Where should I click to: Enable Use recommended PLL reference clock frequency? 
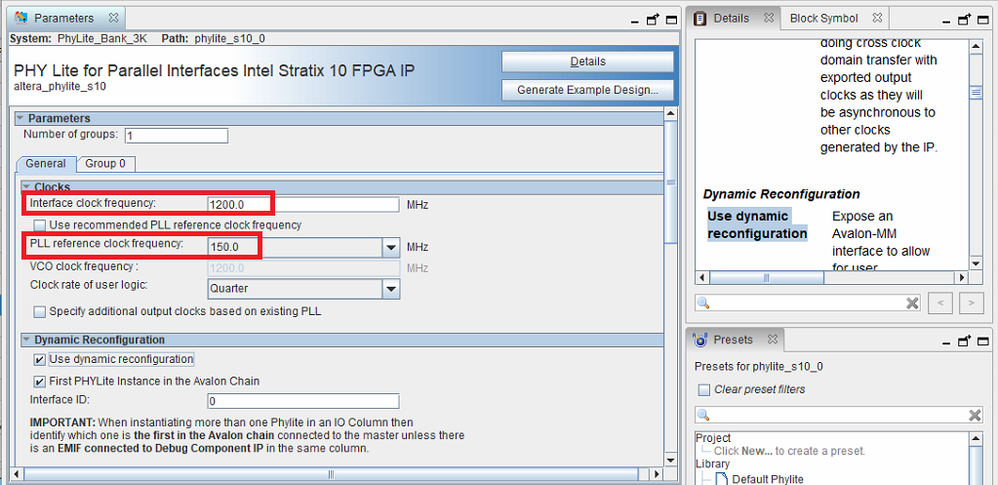coord(40,225)
